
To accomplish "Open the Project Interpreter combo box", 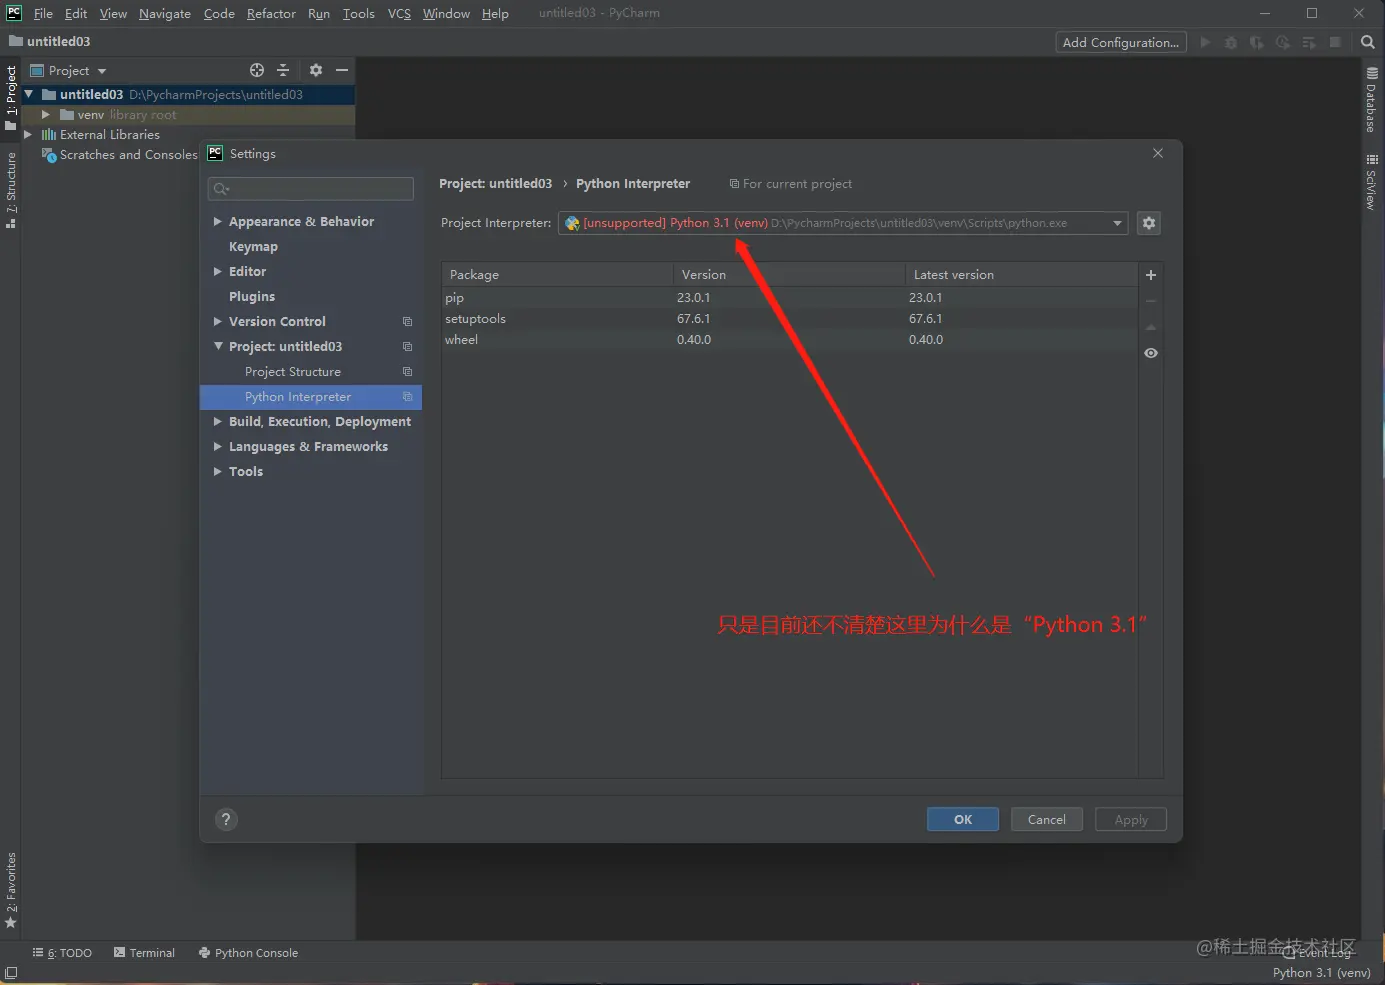I will pos(843,223).
